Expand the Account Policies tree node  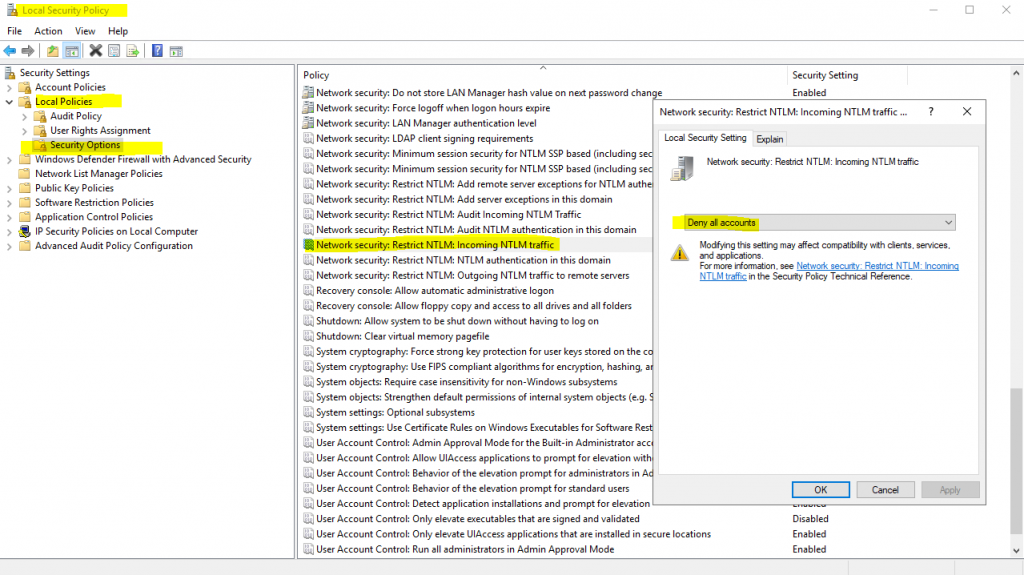(x=9, y=88)
